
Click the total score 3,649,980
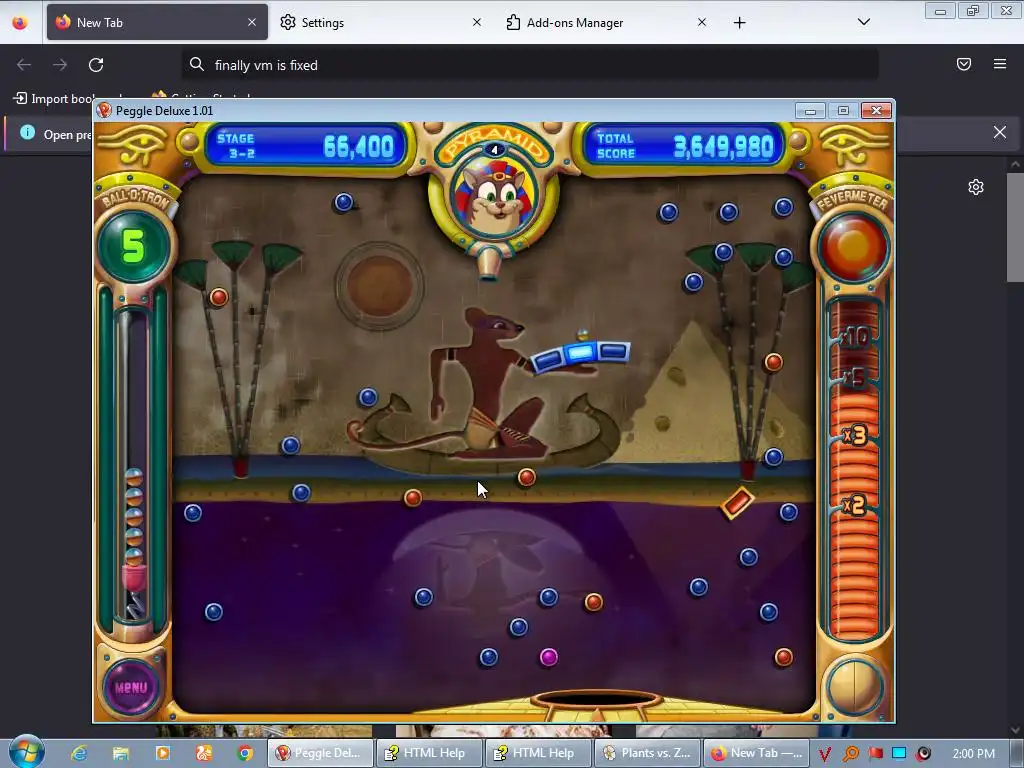724,147
